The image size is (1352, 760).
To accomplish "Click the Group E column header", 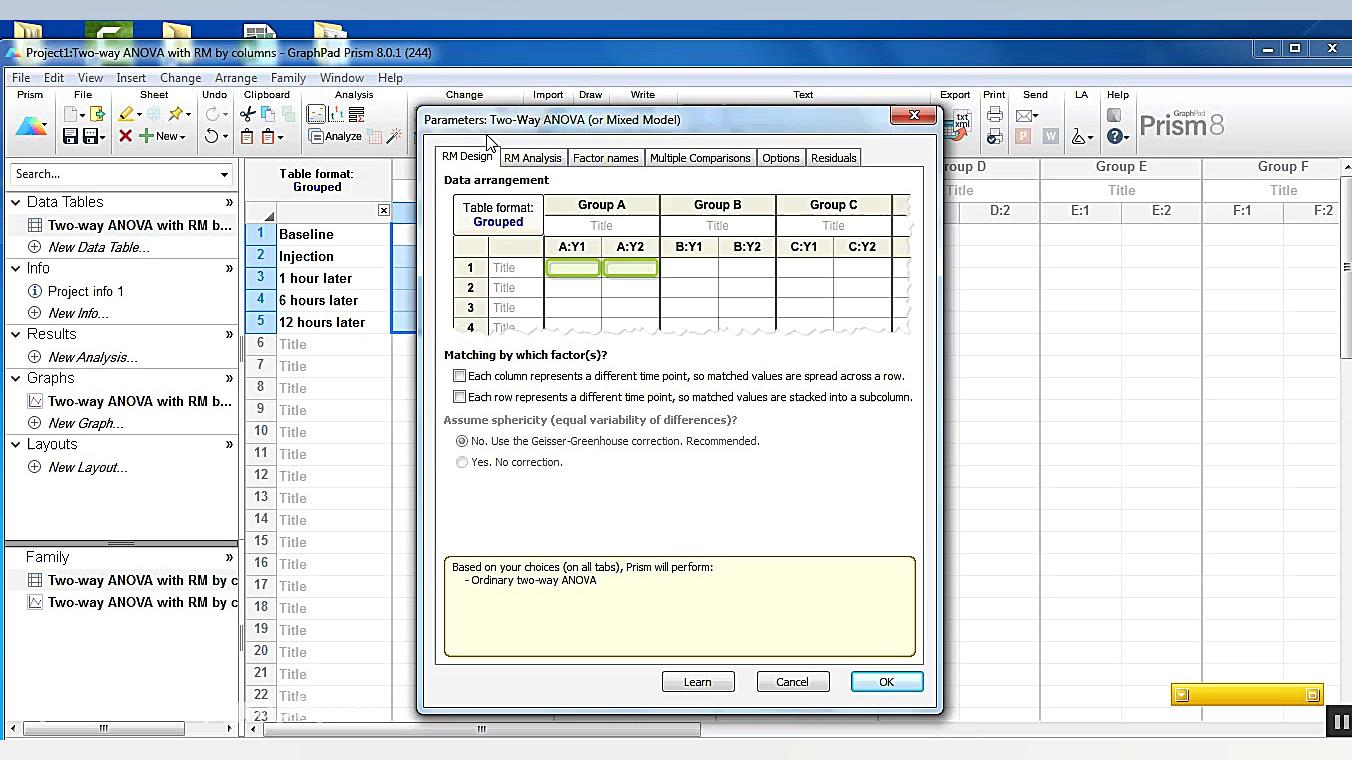I will pyautogui.click(x=1121, y=167).
